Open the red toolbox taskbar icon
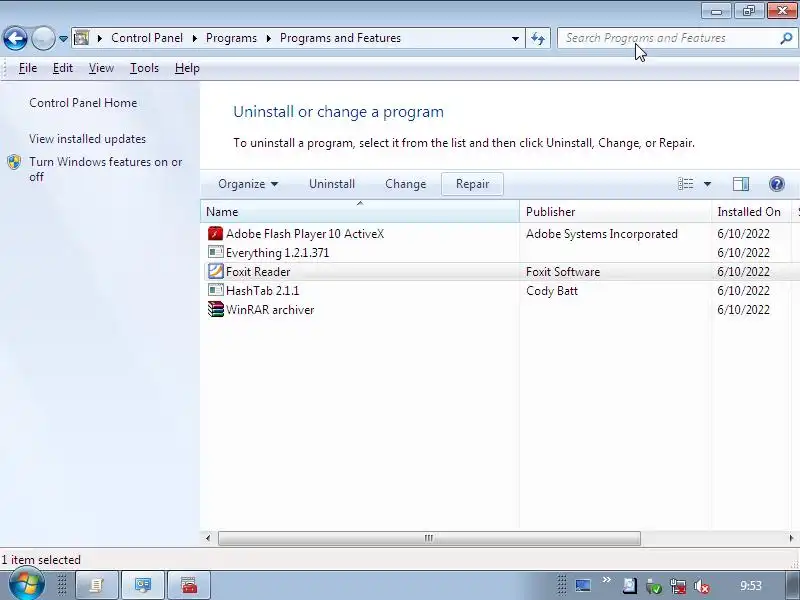The image size is (800, 600). 189,585
